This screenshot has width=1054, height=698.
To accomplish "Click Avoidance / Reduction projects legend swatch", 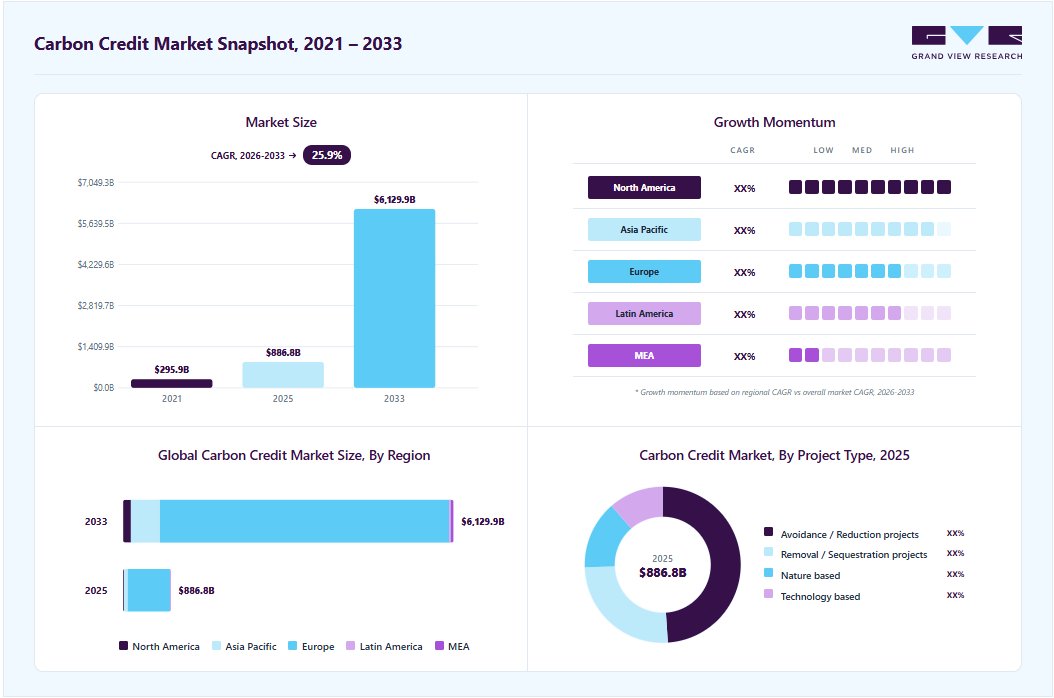I will coord(768,532).
